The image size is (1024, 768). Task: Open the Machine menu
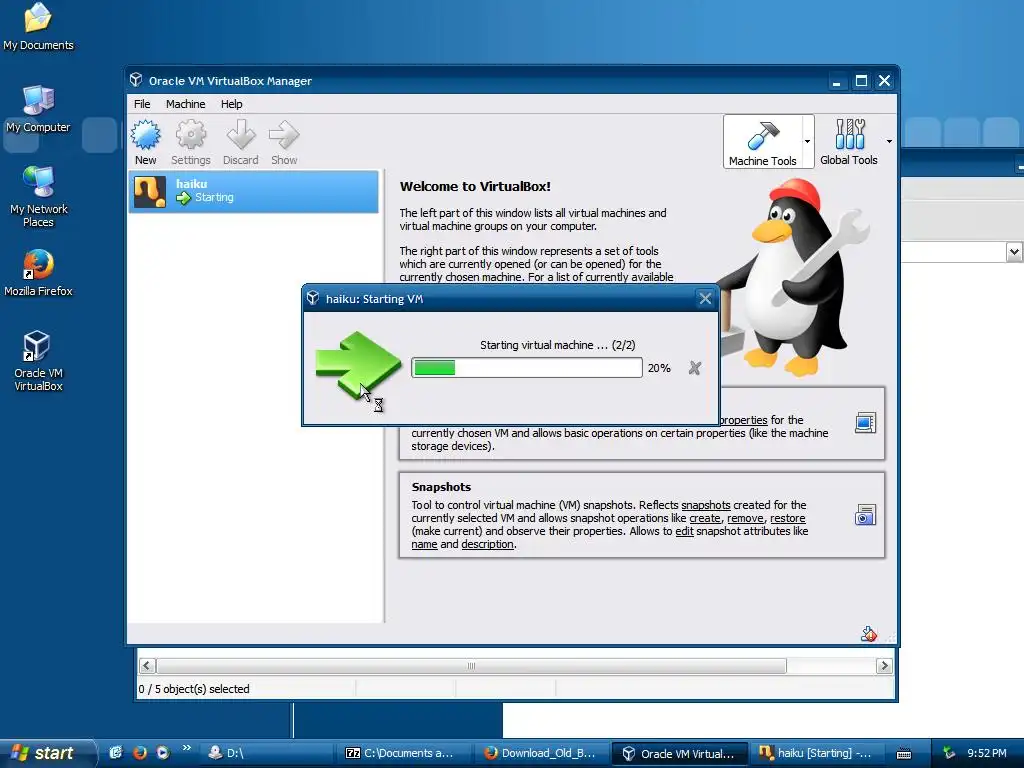(185, 104)
